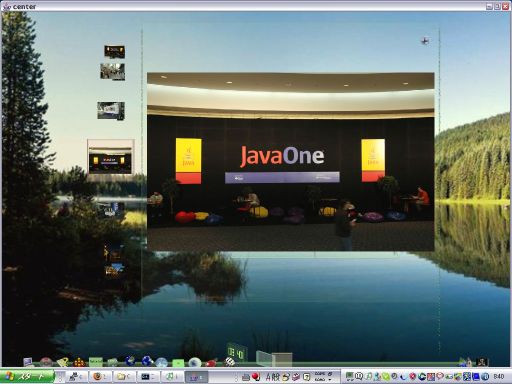Select the highlighted JavaOne thumbnail in left stack
The width and height of the screenshot is (512, 384).
pyautogui.click(x=111, y=157)
